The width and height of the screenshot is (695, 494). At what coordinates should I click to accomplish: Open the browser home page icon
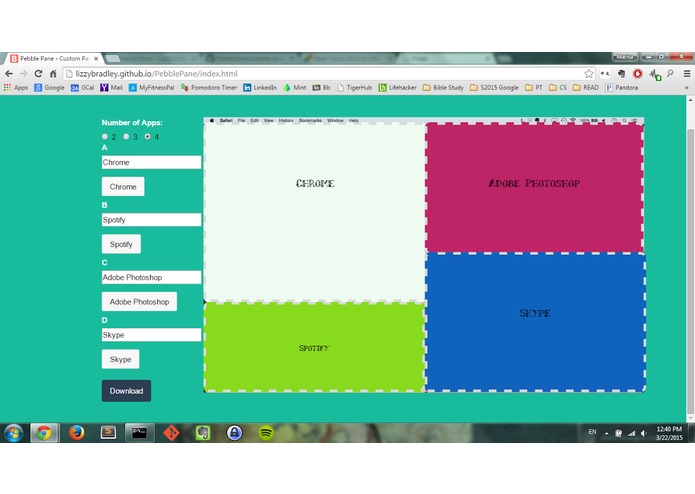(53, 74)
